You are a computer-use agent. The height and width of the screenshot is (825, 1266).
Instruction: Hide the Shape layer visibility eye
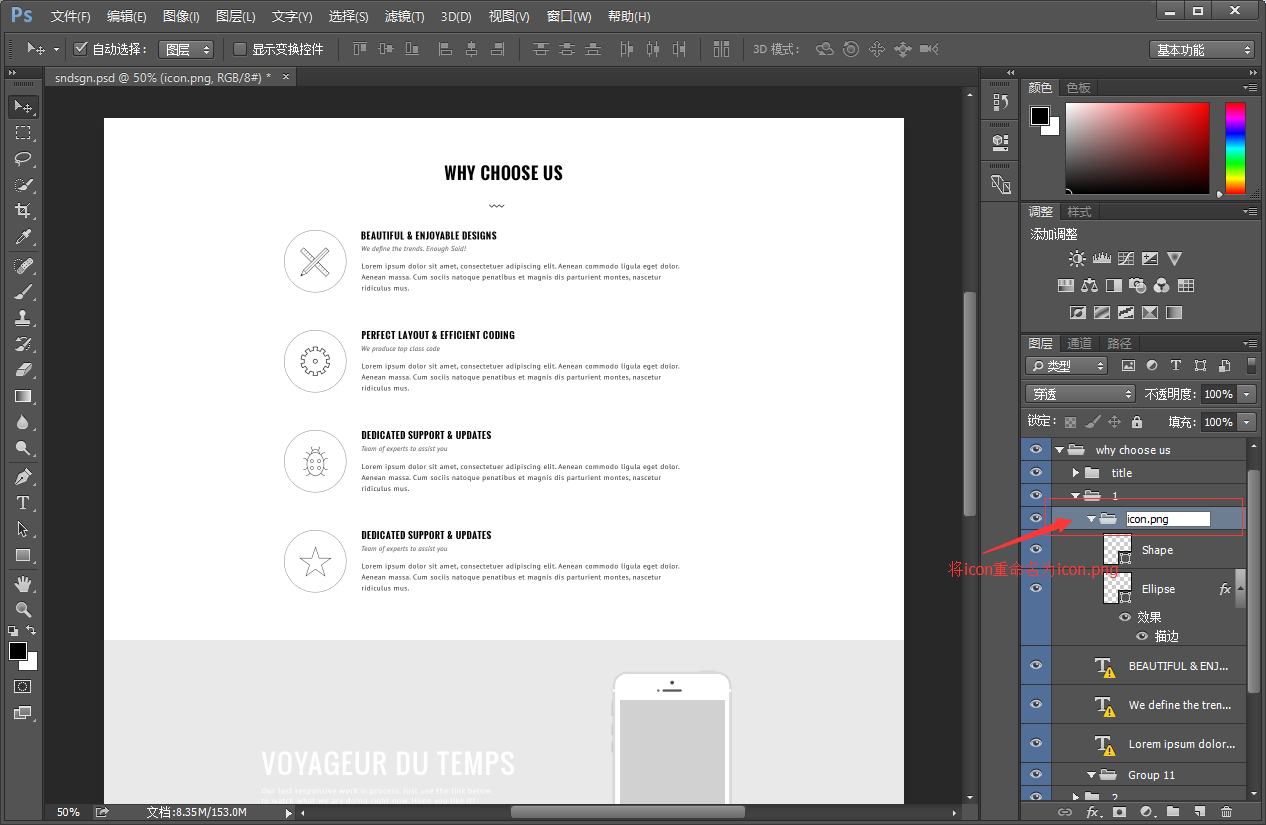[x=1036, y=549]
